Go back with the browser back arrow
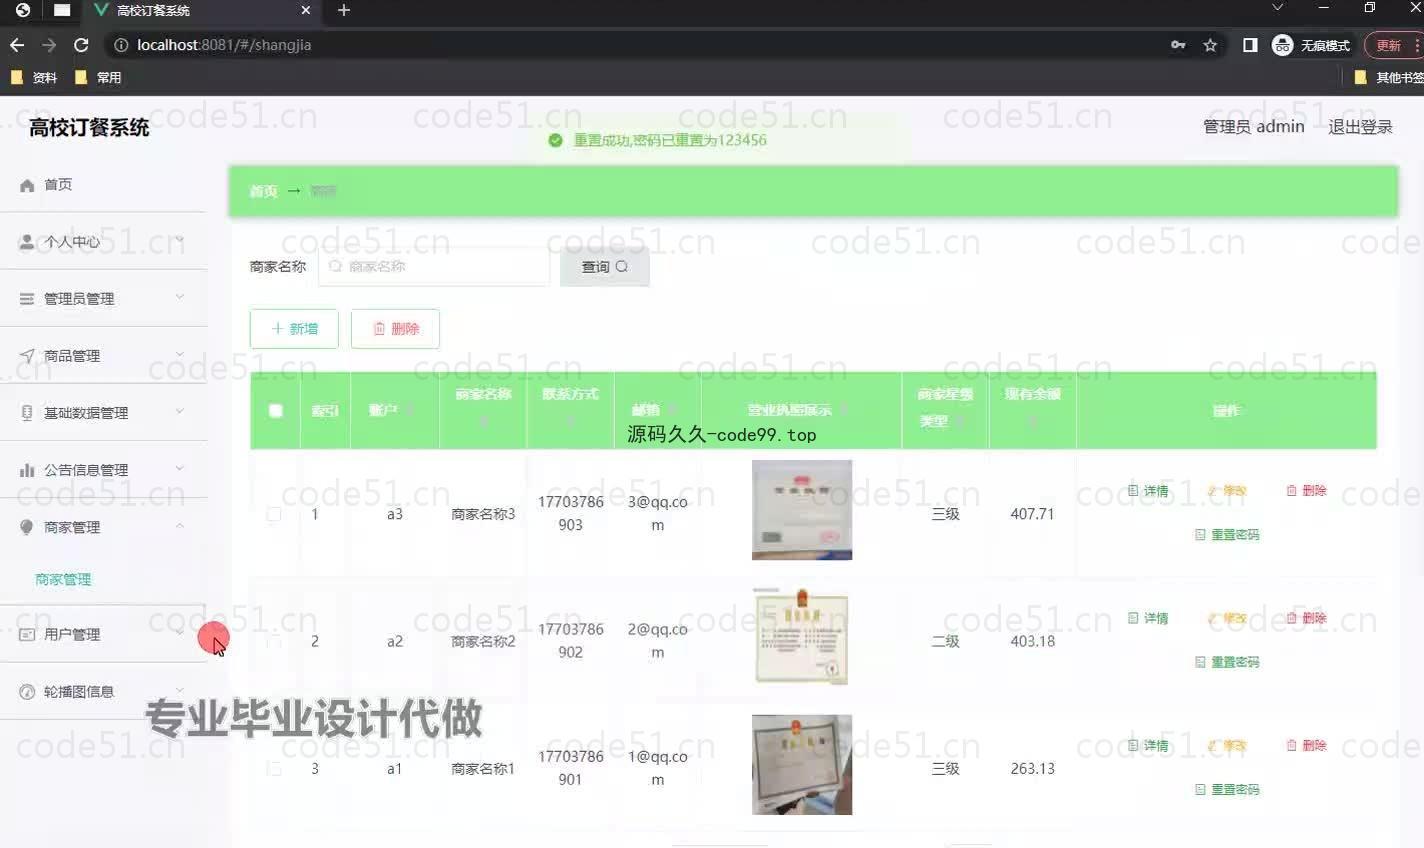Image resolution: width=1424 pixels, height=848 pixels. pos(16,45)
